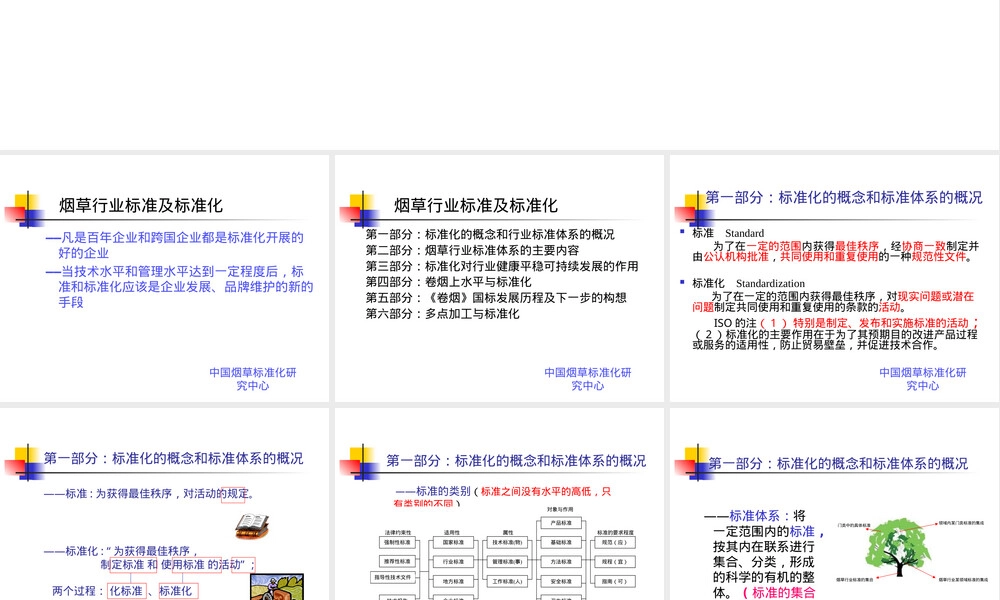
Task: Click bullet 当技术水平和管理水平达到一定程度后
Action: pyautogui.click(x=180, y=287)
